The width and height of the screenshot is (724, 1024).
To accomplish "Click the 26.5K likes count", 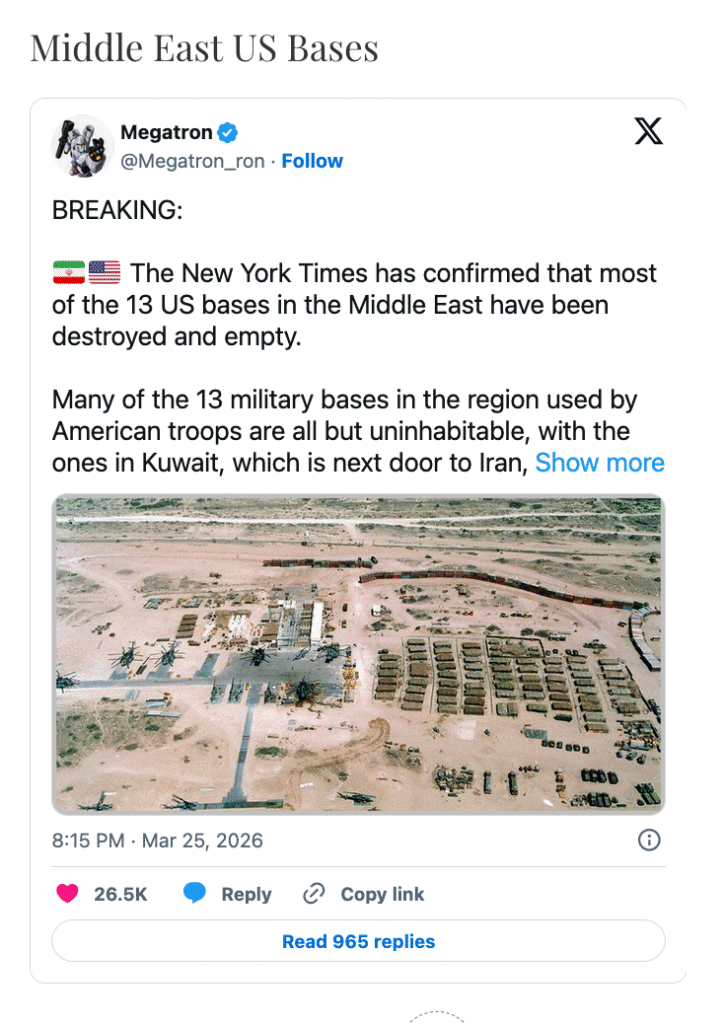I will point(120,894).
